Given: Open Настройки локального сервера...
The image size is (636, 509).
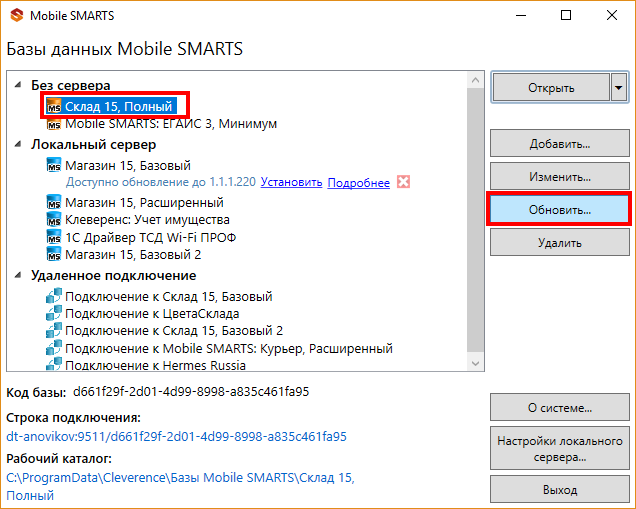Looking at the screenshot, I should tap(560, 449).
